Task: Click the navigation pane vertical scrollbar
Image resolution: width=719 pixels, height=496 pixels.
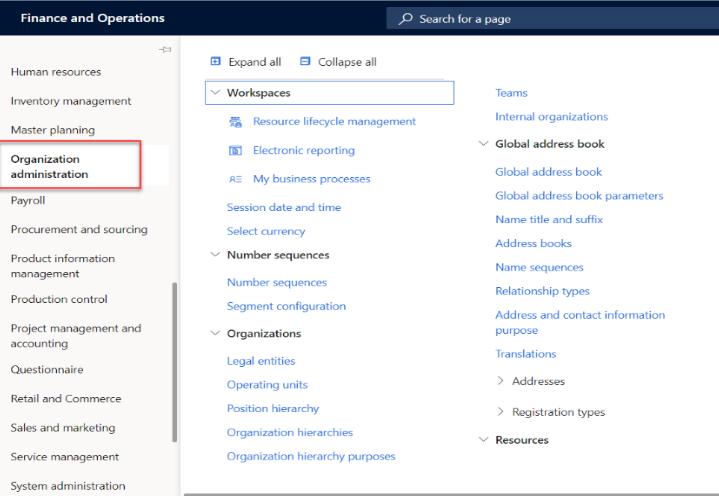Action: 175,362
